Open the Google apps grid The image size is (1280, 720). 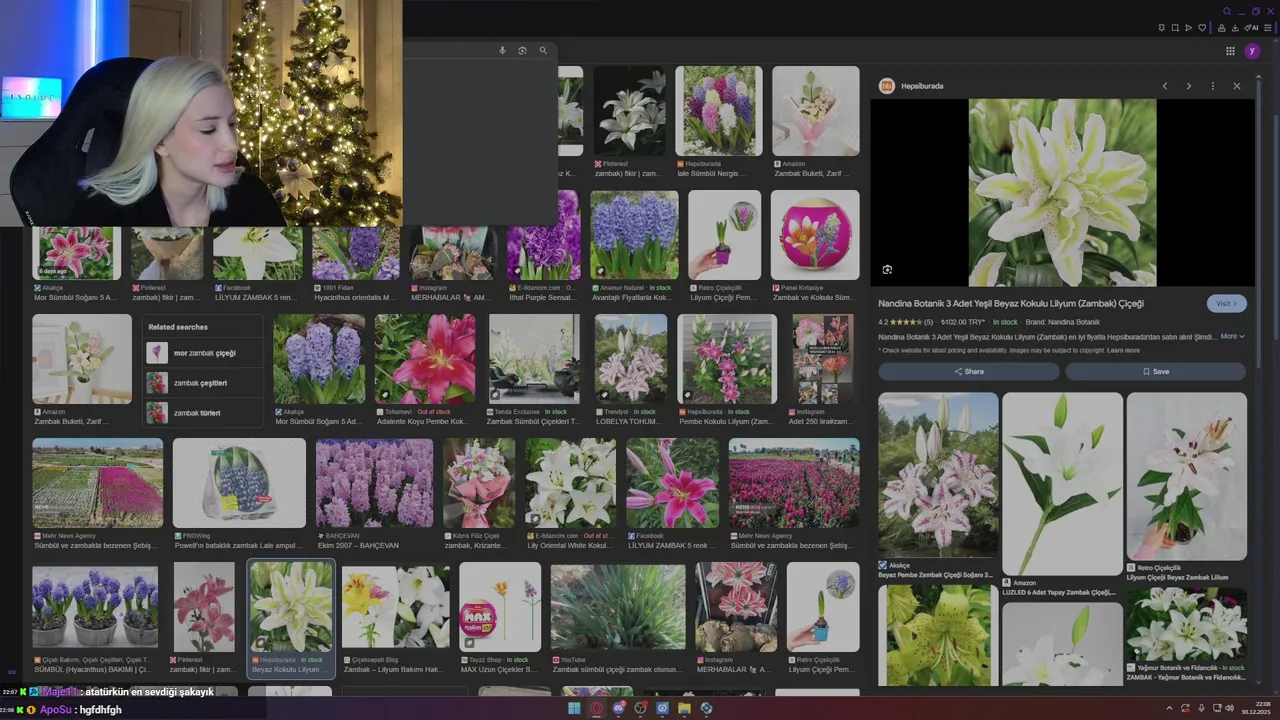tap(1230, 51)
